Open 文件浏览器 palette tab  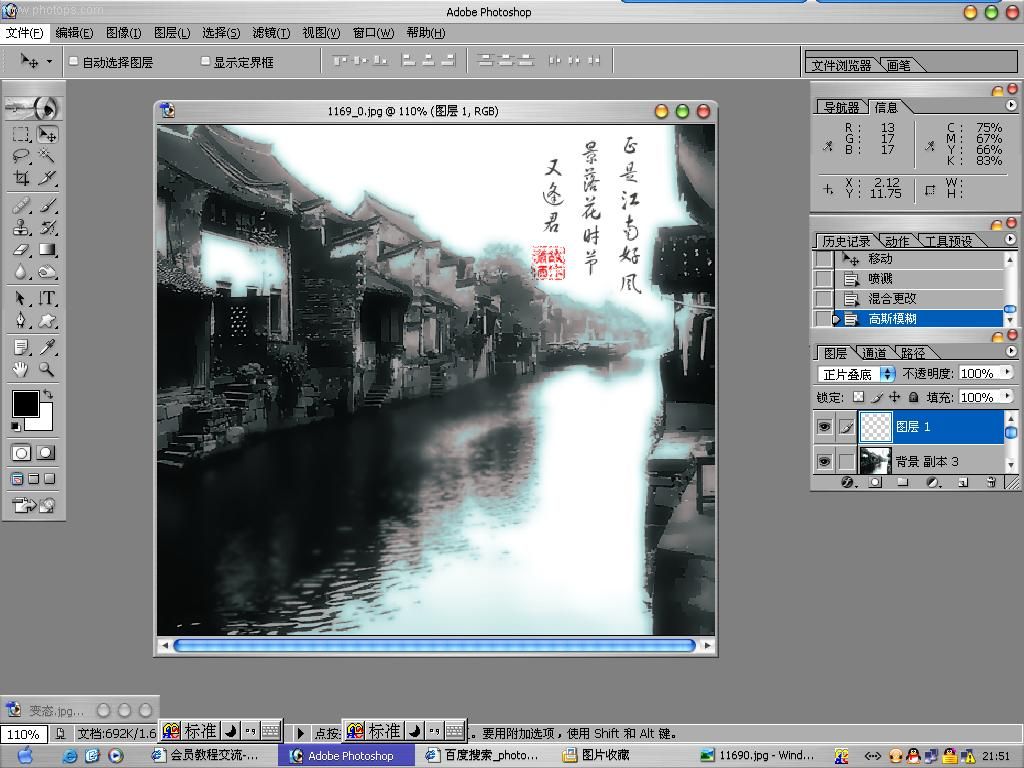coord(841,65)
